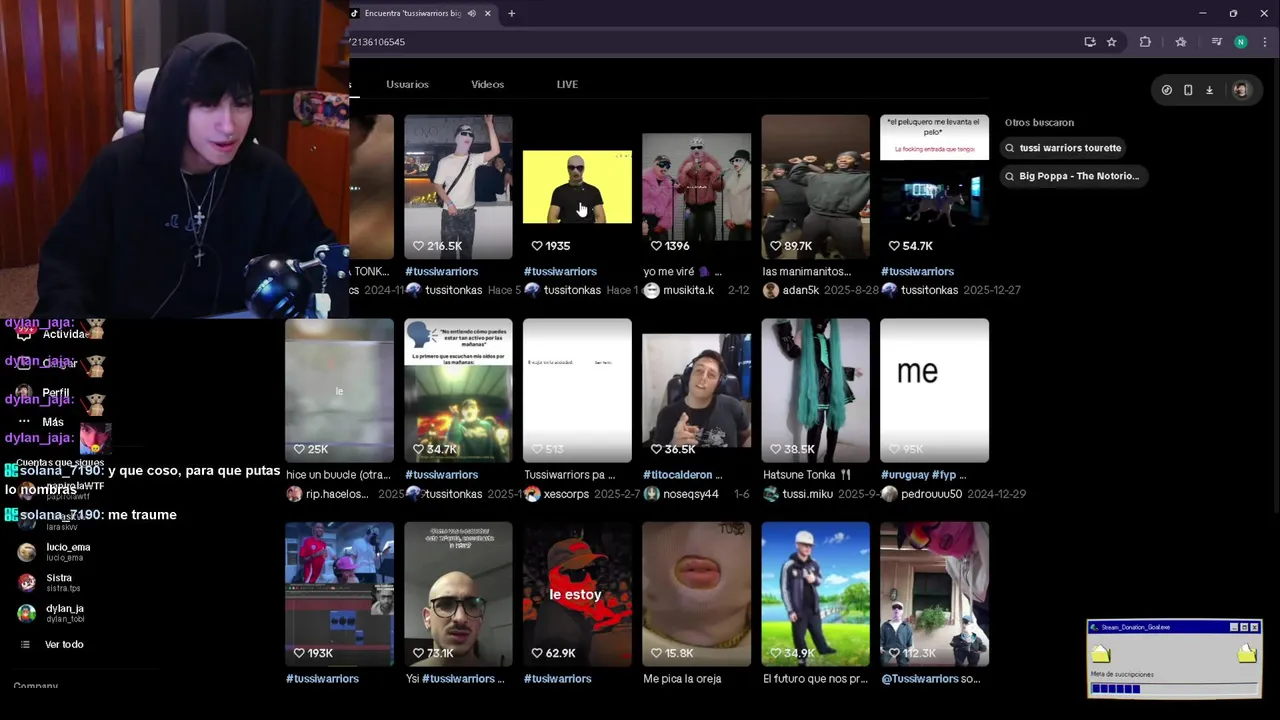Image resolution: width=1280 pixels, height=720 pixels.
Task: Open the TikTok profile avatar menu
Action: (x=1241, y=90)
